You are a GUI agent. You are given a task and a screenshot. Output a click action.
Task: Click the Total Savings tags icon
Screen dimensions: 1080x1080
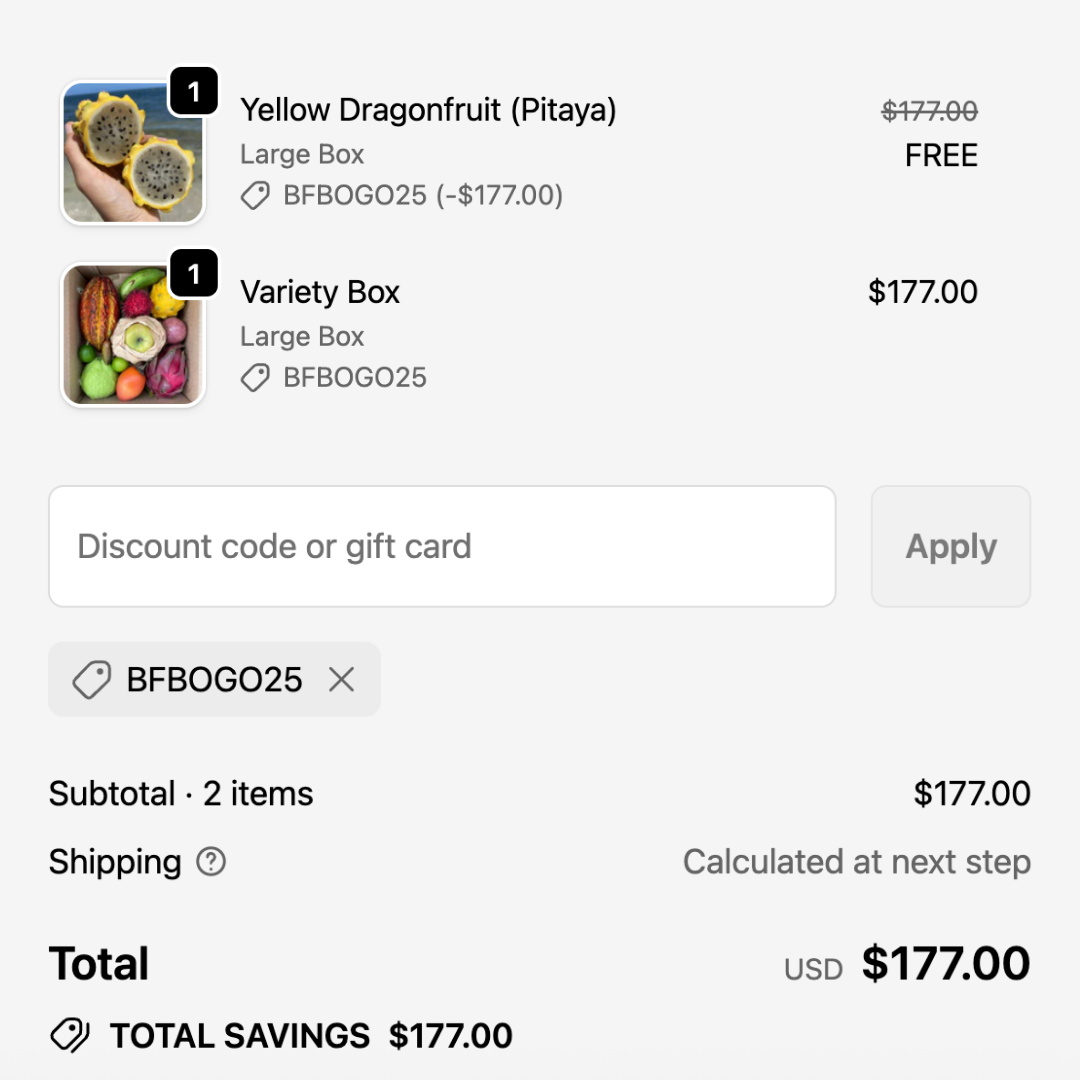[x=70, y=1036]
